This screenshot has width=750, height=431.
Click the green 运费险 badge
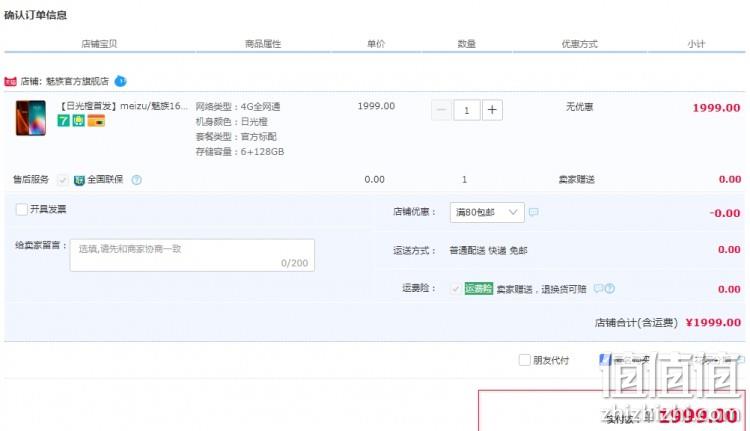pyautogui.click(x=478, y=288)
